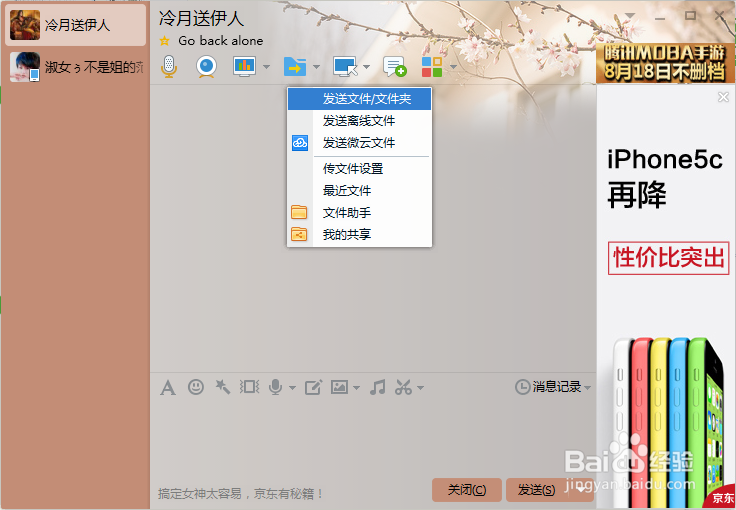Switch to the 淑女 chat tab
This screenshot has height=510, width=736.
(x=76, y=67)
